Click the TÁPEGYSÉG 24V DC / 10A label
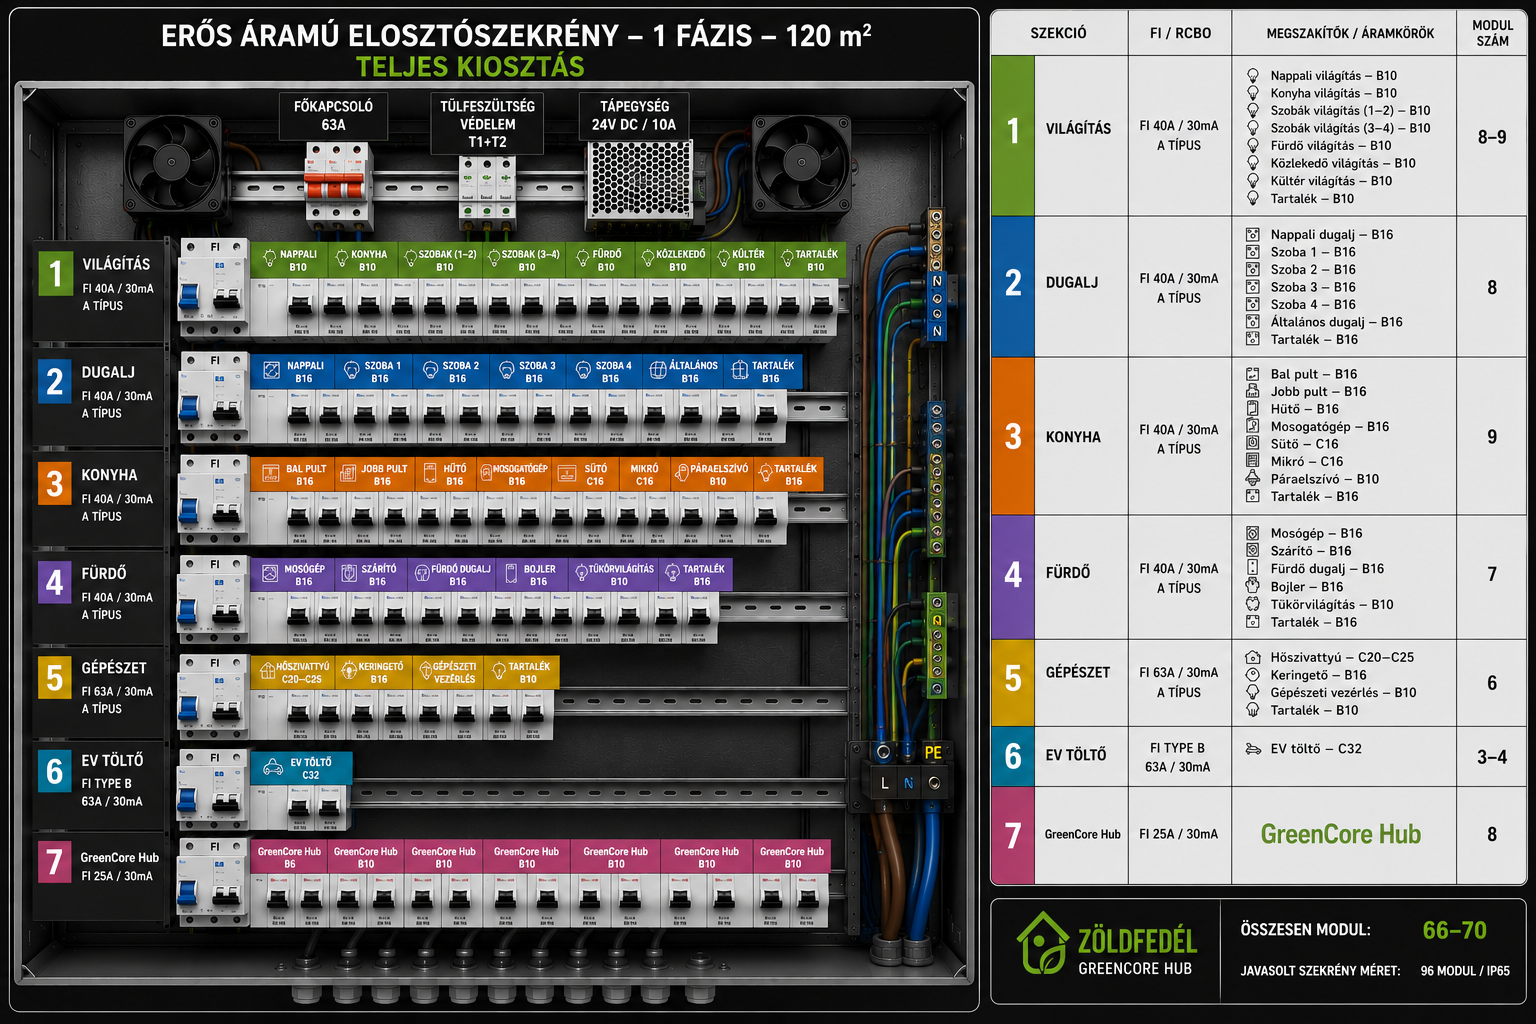This screenshot has width=1536, height=1024. (634, 115)
